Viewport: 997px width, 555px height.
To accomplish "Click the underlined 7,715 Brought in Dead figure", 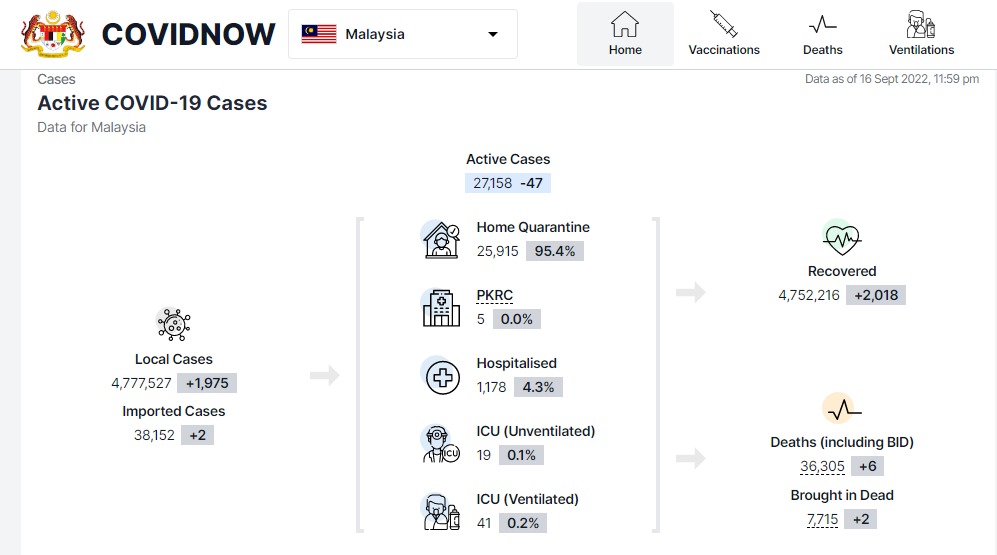I will tap(823, 520).
